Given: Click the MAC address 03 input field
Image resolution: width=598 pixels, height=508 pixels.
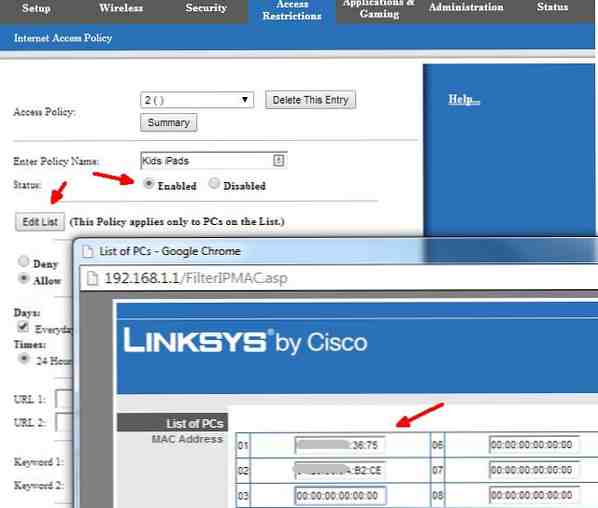Looking at the screenshot, I should pos(341,496).
